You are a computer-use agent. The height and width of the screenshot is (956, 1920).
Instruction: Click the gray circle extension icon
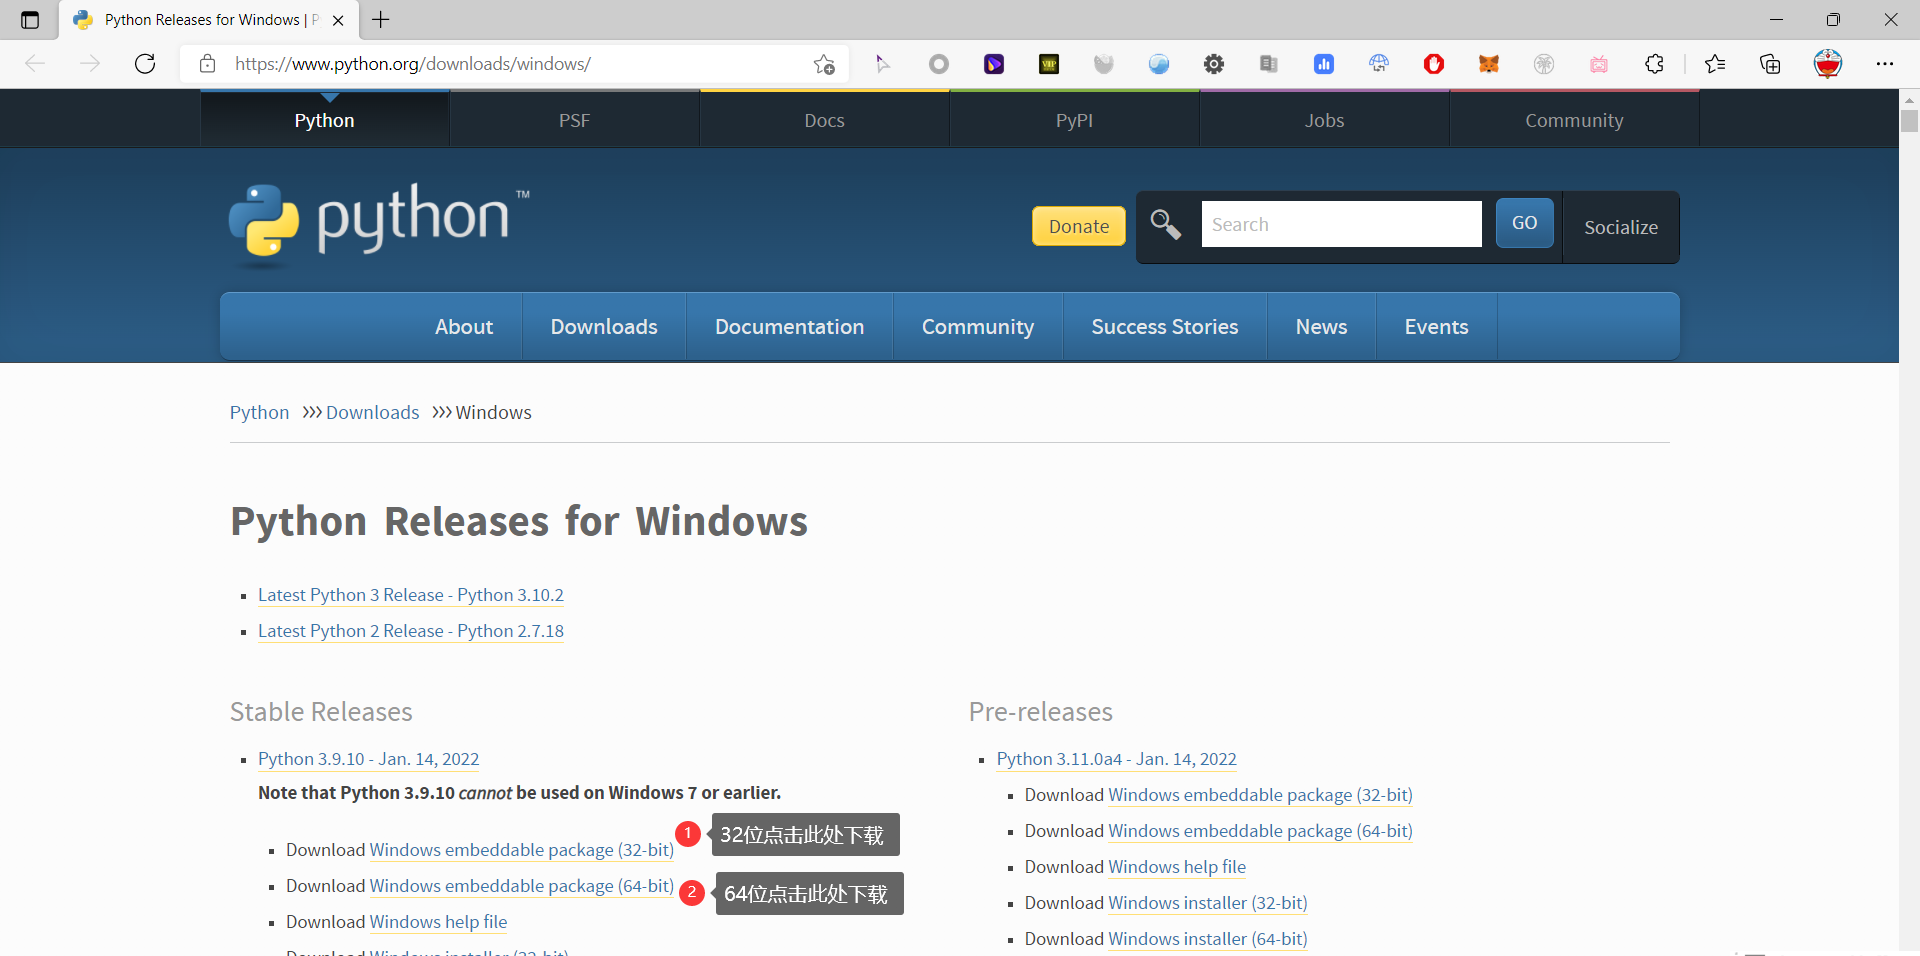point(938,64)
